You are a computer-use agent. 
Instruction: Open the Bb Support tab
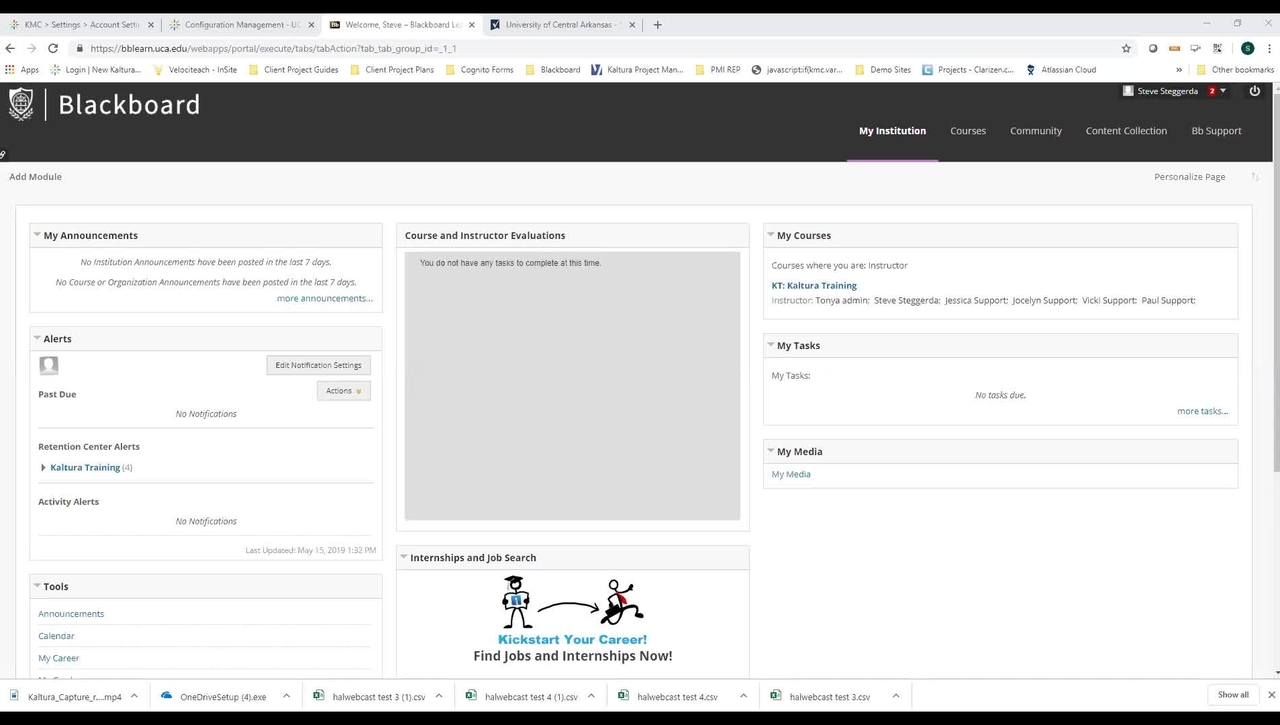(1216, 131)
